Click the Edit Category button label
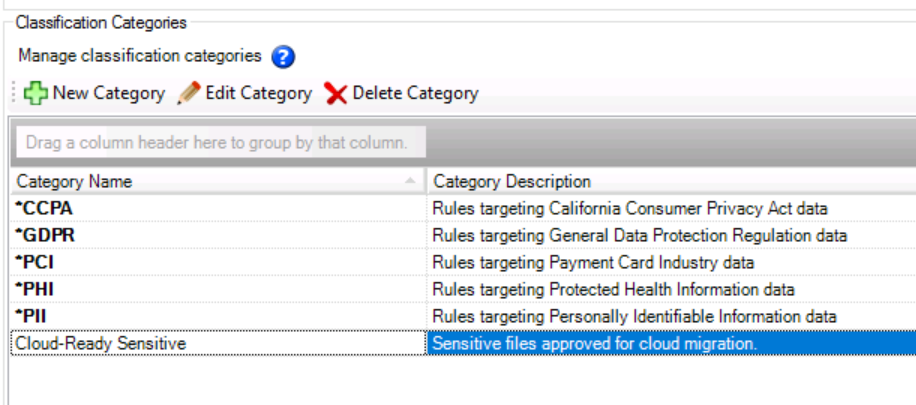 pyautogui.click(x=259, y=93)
